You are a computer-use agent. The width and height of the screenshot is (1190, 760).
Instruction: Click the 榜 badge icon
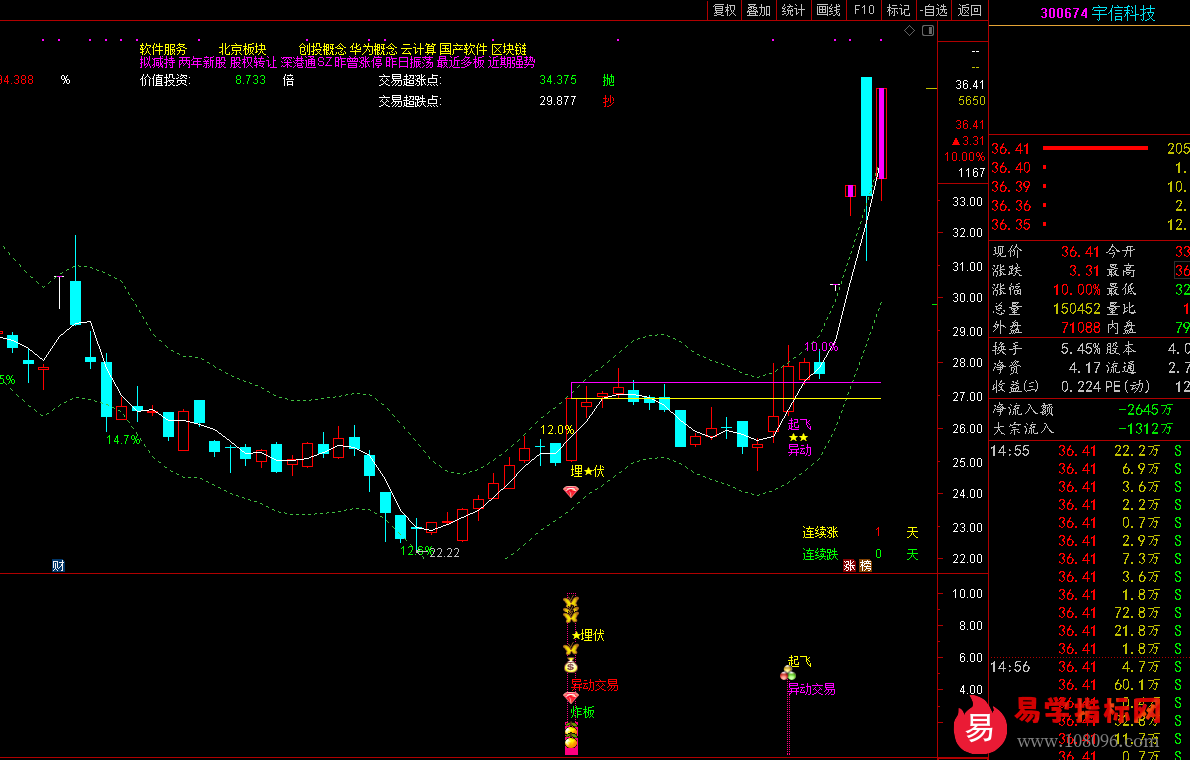866,566
